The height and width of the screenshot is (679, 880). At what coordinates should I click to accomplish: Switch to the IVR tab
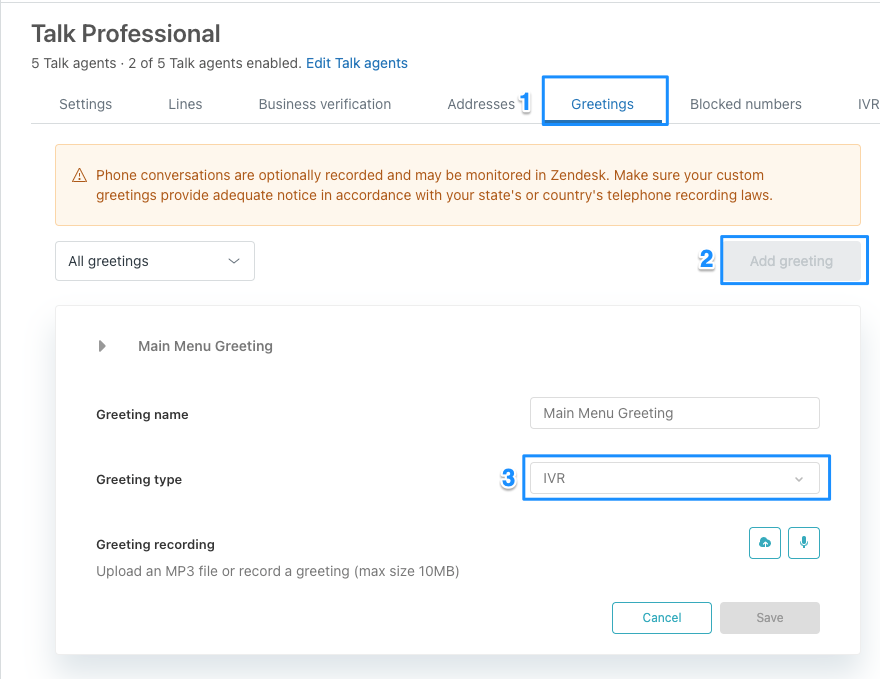[x=867, y=104]
